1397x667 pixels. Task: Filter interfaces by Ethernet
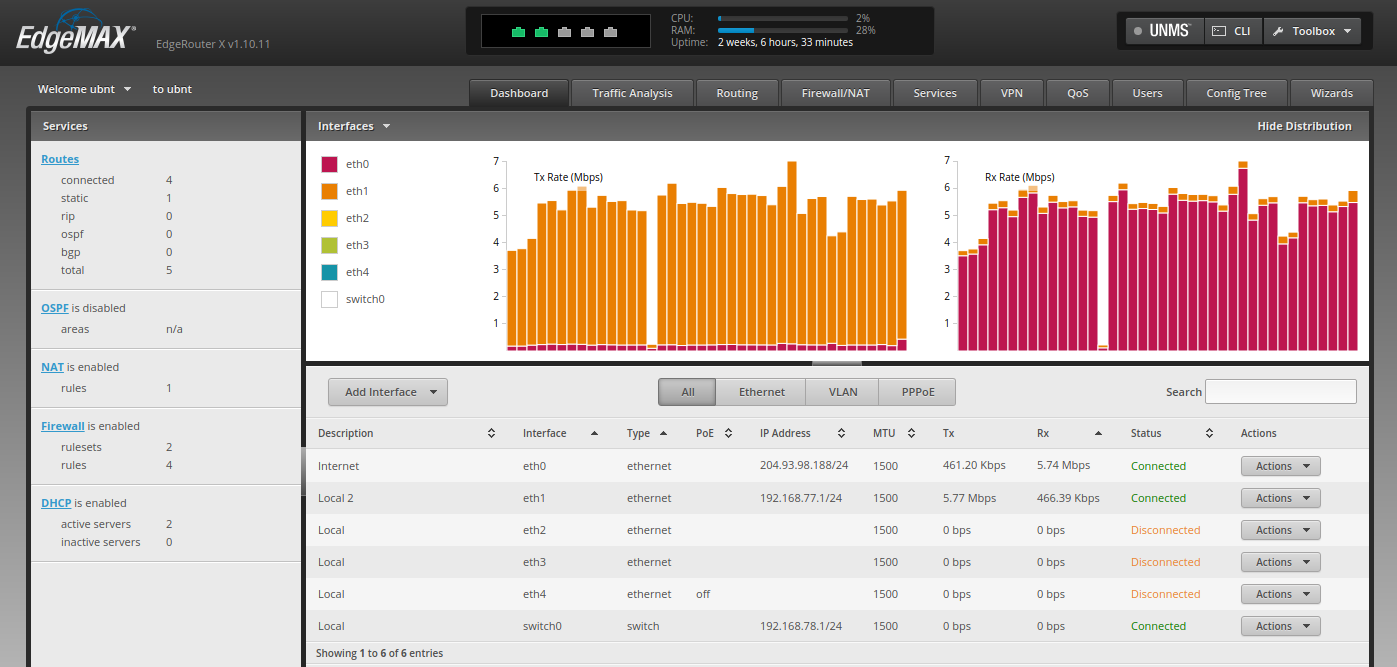pos(761,392)
